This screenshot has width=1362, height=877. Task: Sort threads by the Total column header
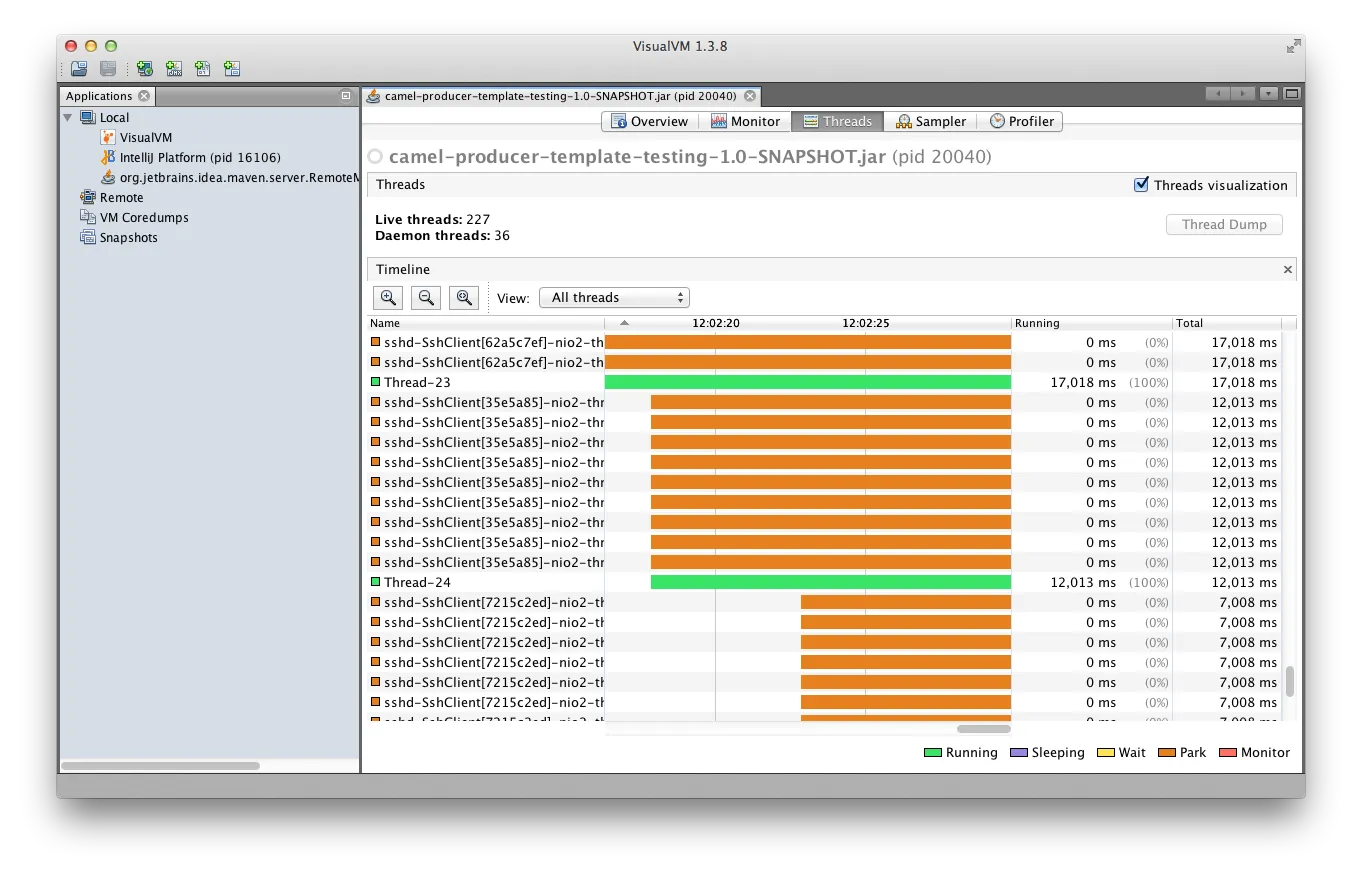coord(1227,323)
